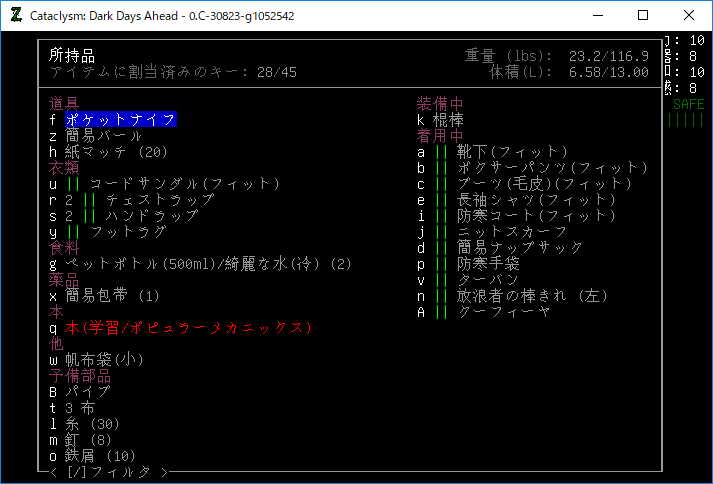Maximize the Cataclysm game window
Viewport: 713px width, 484px height.
pyautogui.click(x=643, y=15)
